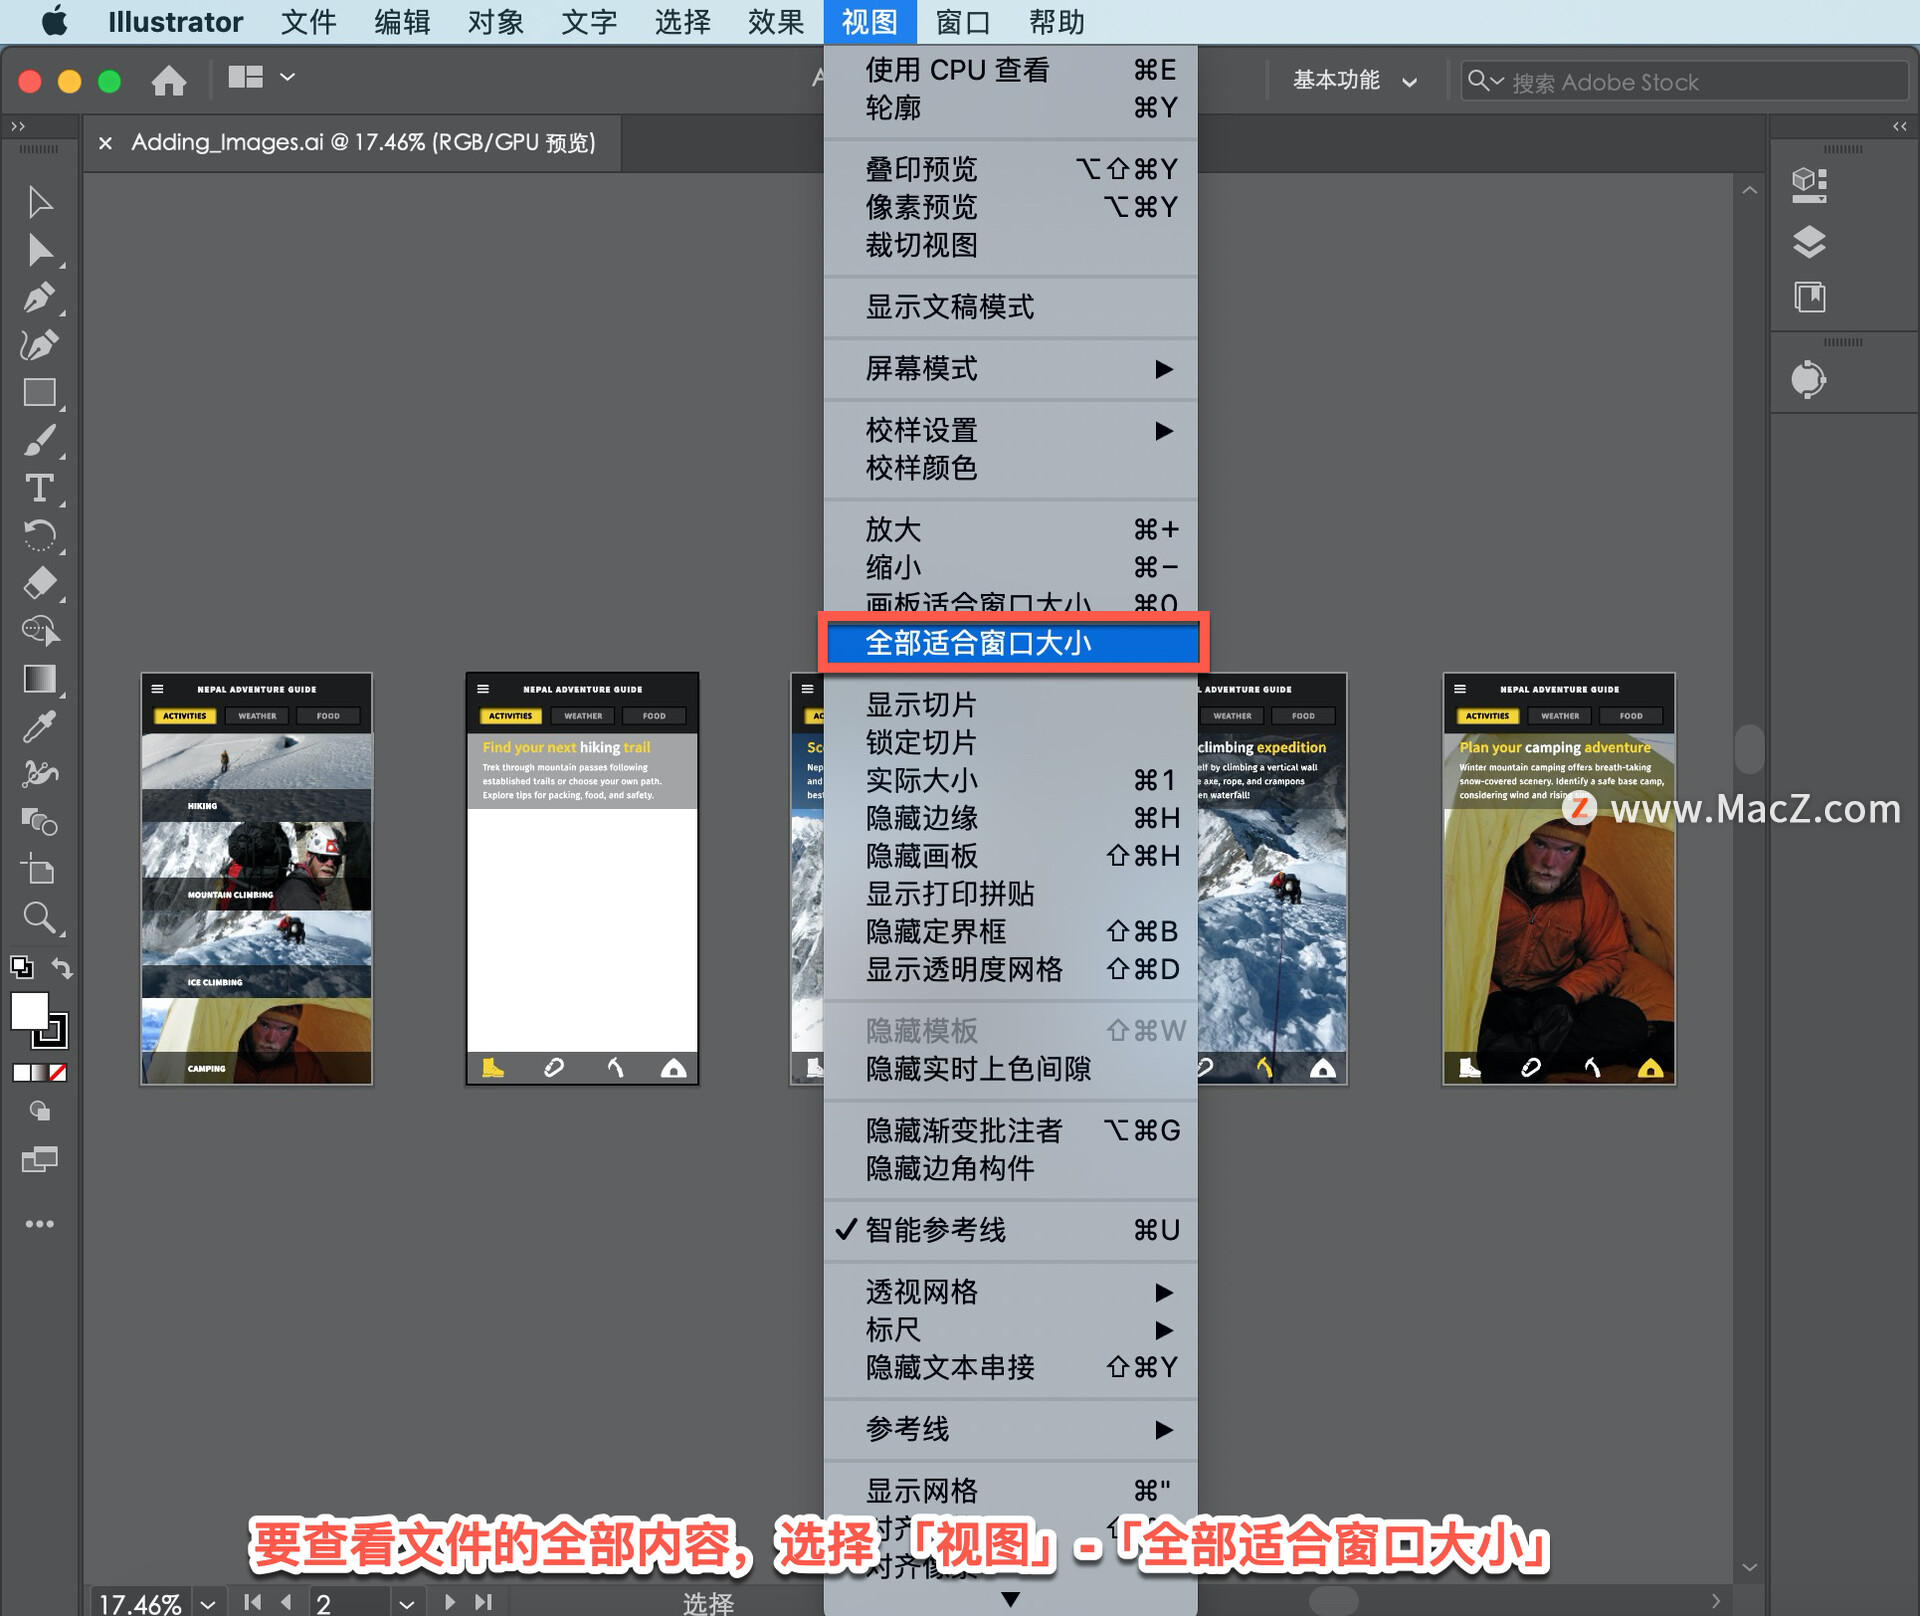Expand 标尺 submenu
1920x1616 pixels.
pyautogui.click(x=1010, y=1330)
